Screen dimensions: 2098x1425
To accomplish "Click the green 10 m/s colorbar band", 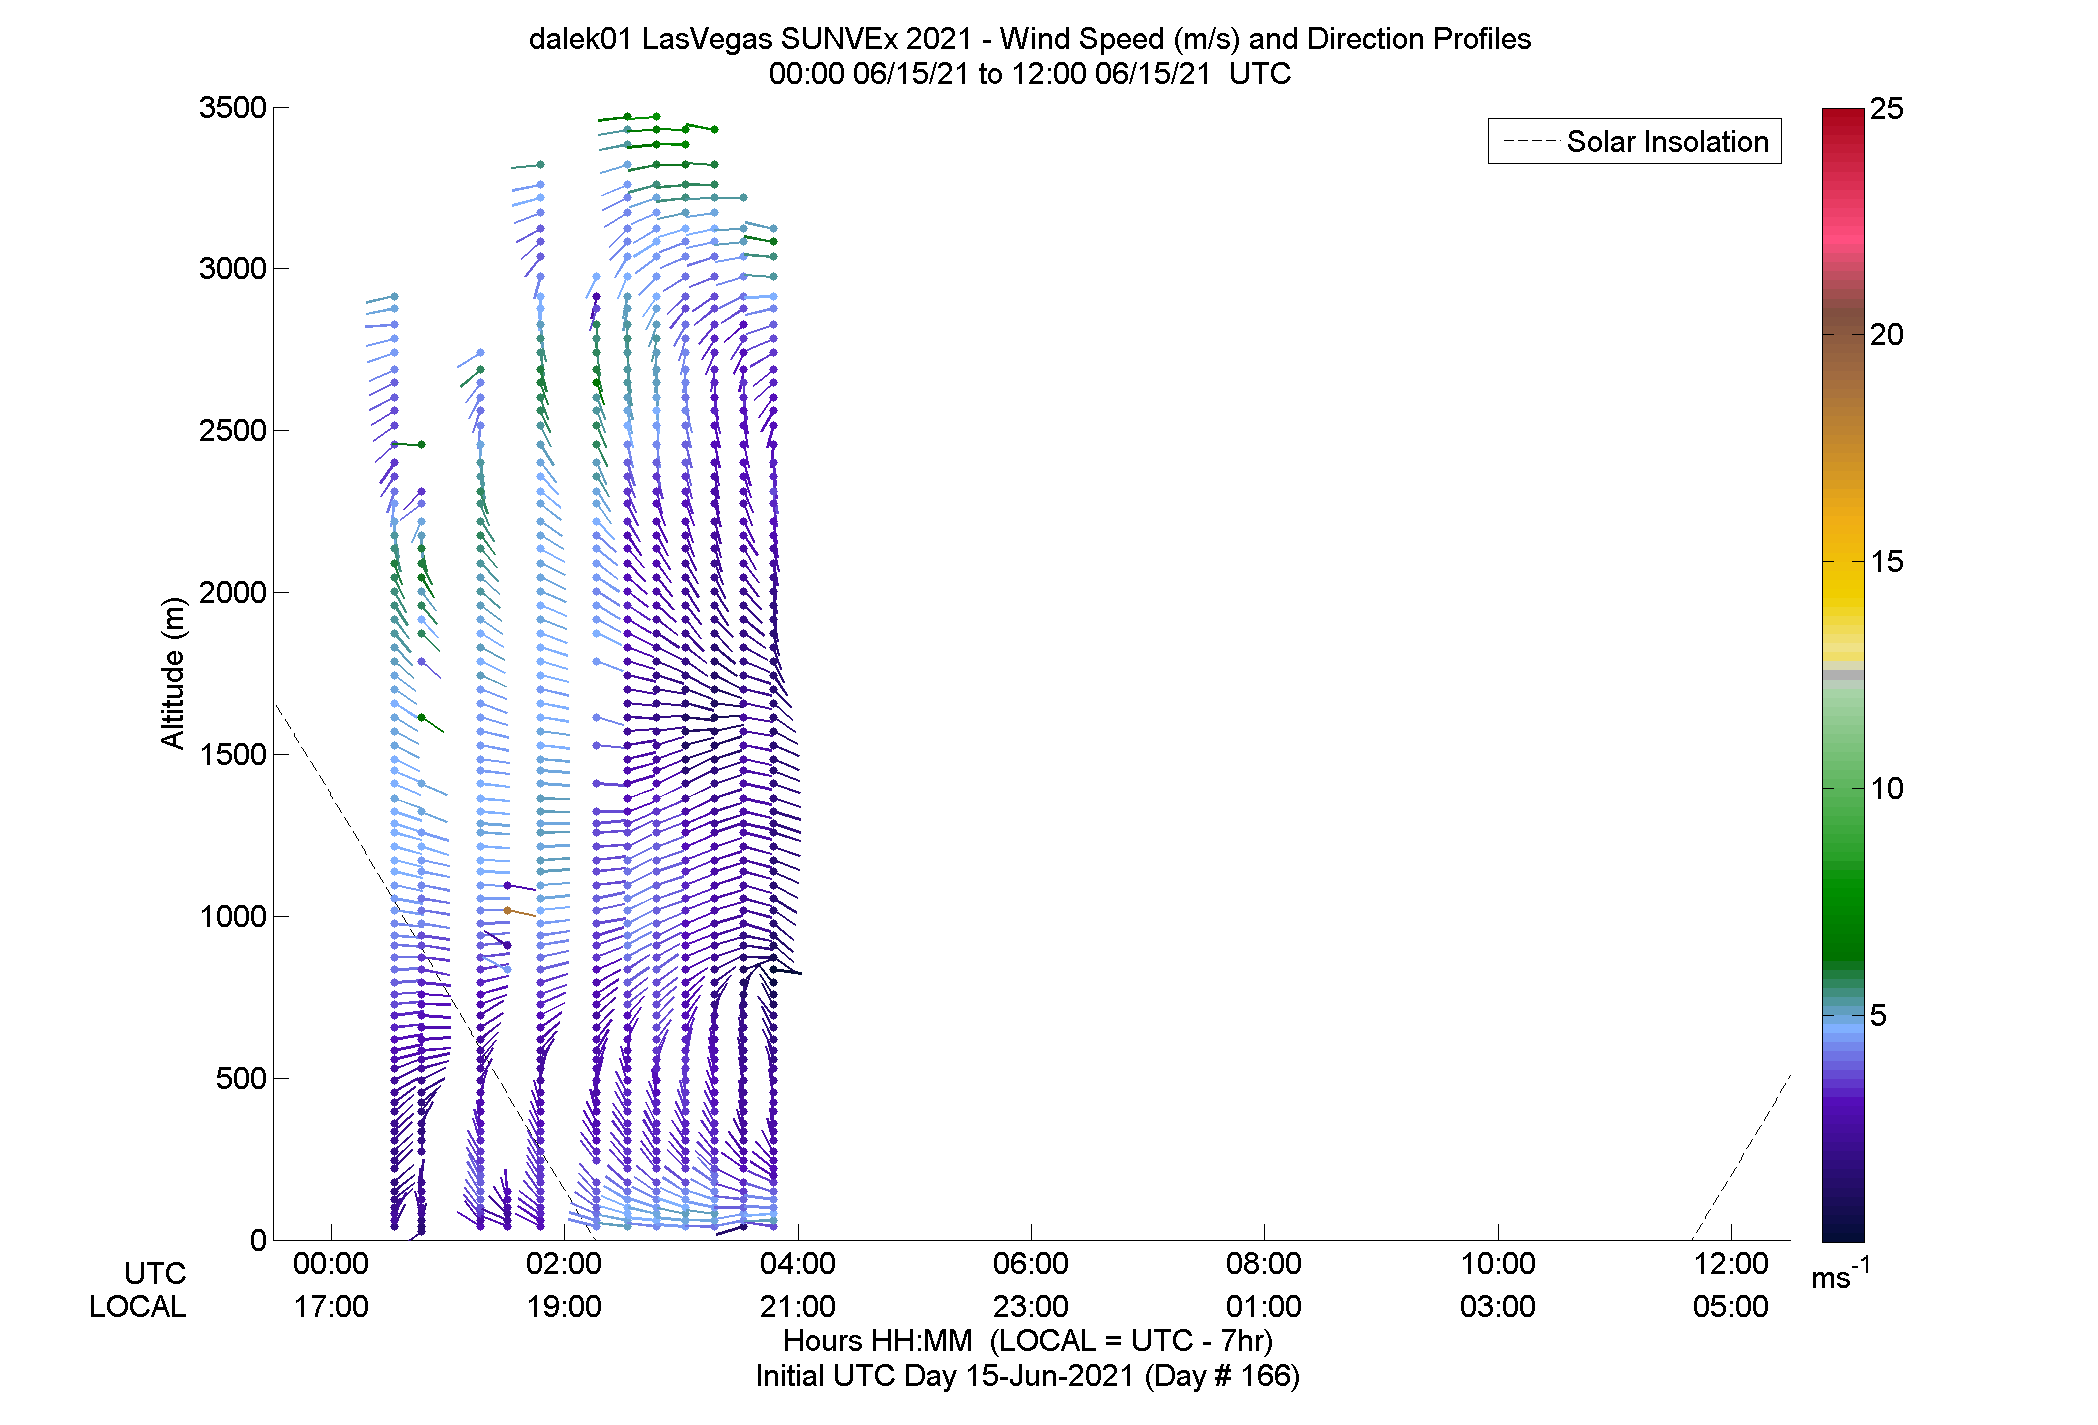I will (1843, 788).
